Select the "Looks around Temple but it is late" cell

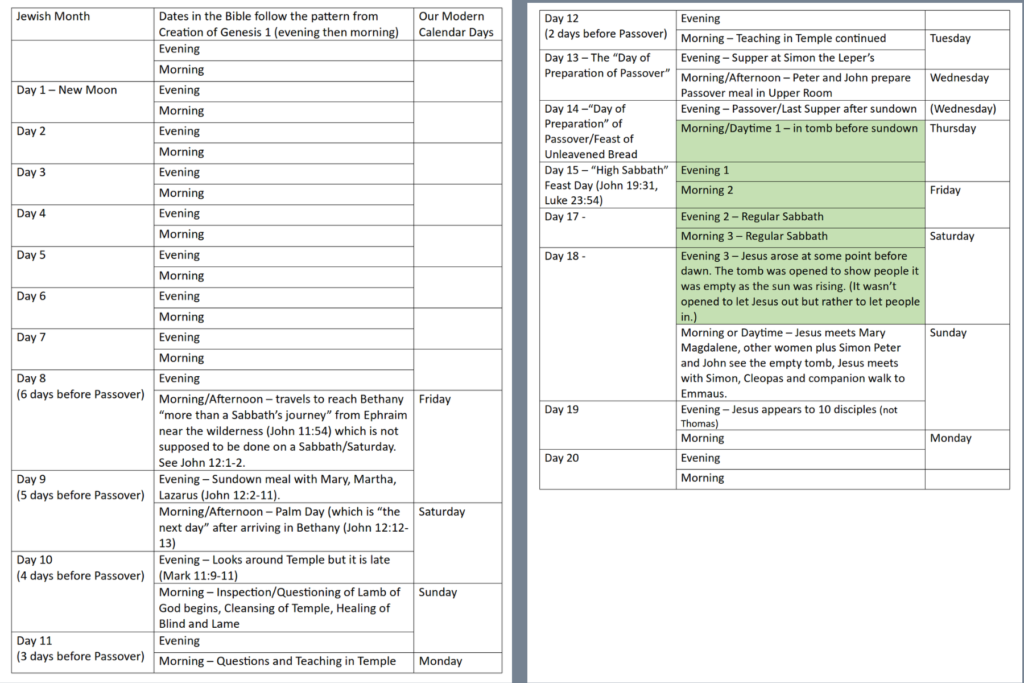[284, 567]
